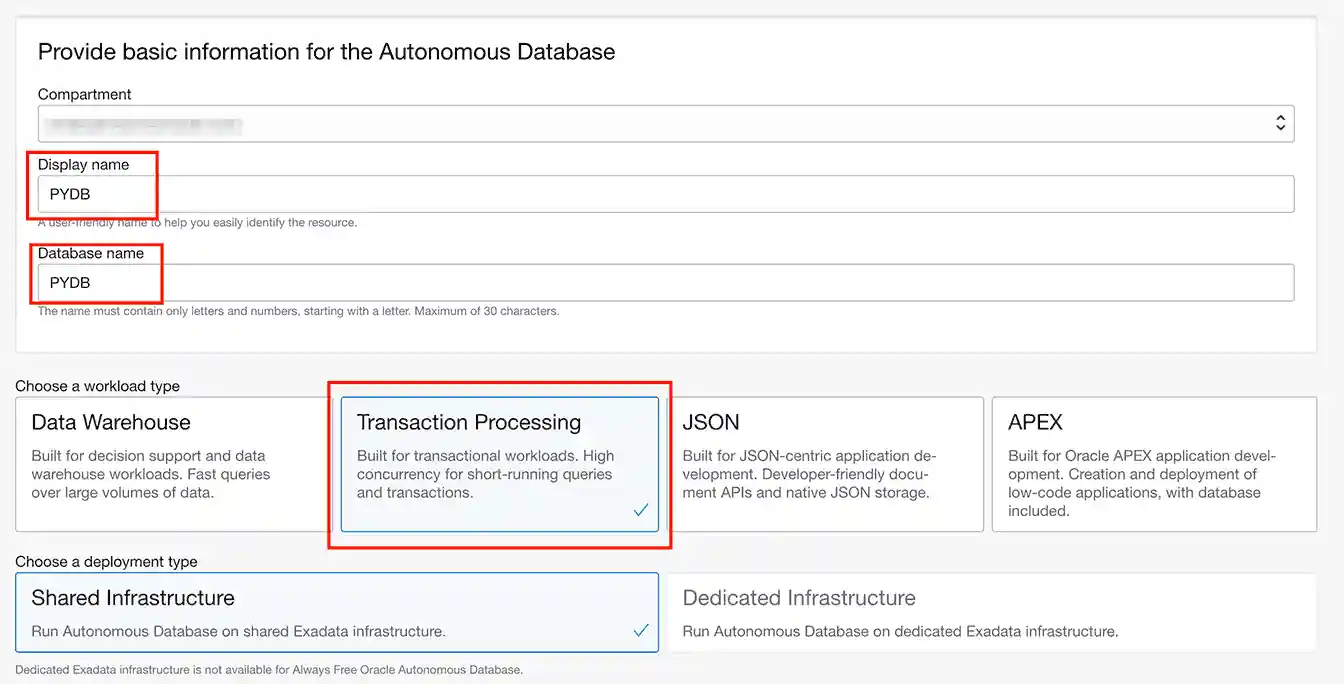Screen dimensions: 1344x684
Task: Select the Data Warehouse workload type
Action: point(170,466)
